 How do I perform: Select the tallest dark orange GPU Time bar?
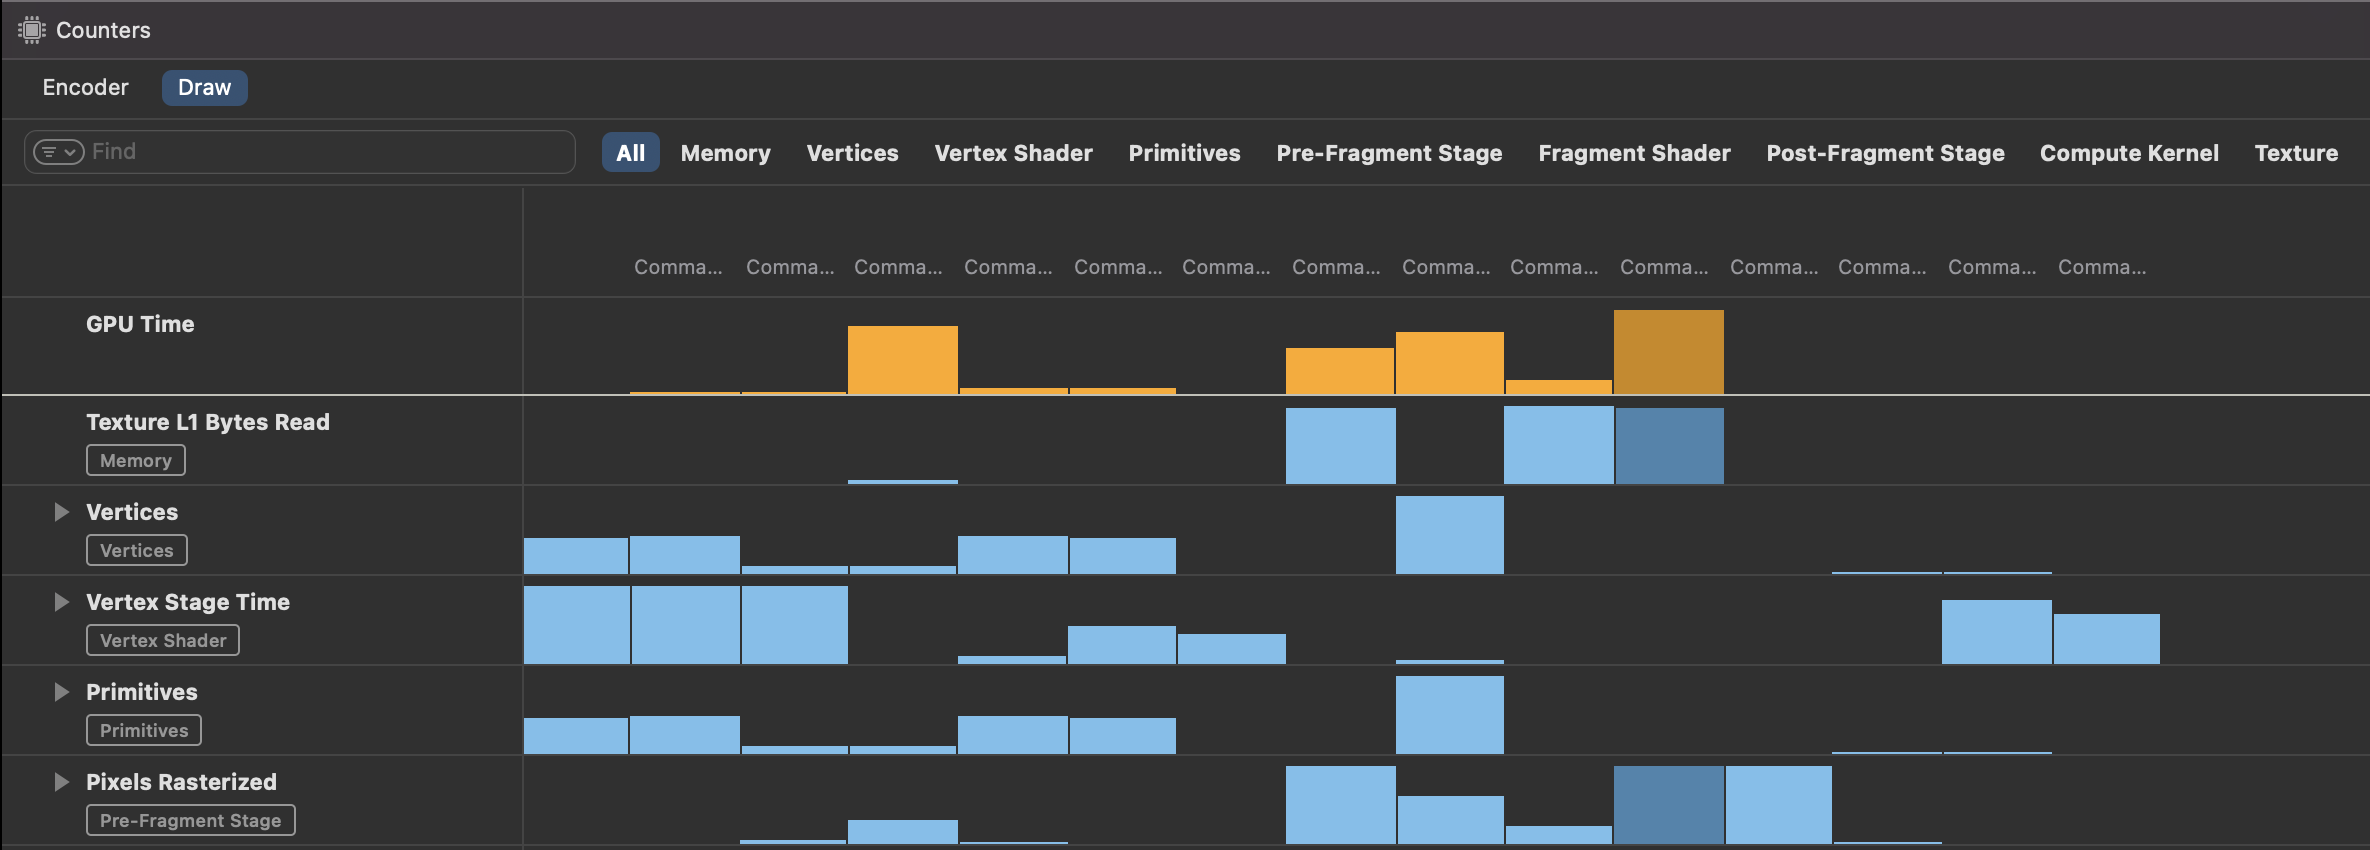click(x=1668, y=352)
